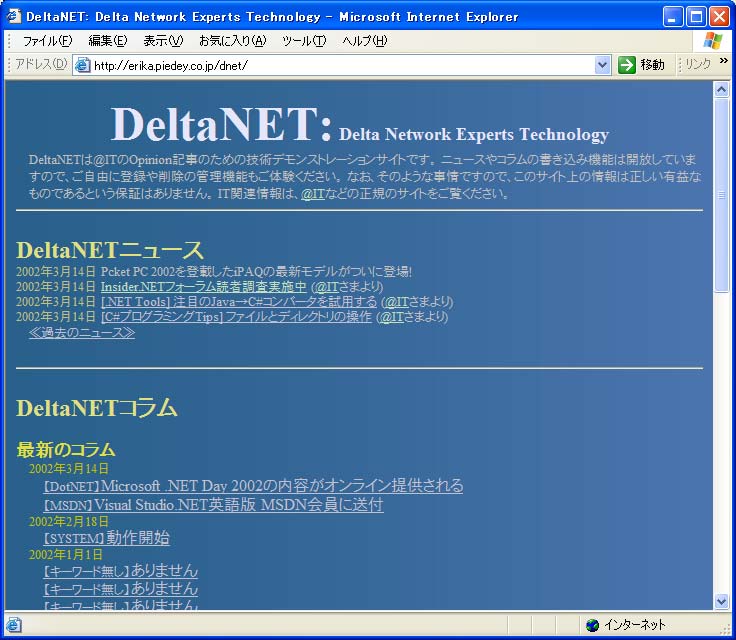Minimize the Internet Explorer window
The height and width of the screenshot is (640, 736).
coord(673,17)
